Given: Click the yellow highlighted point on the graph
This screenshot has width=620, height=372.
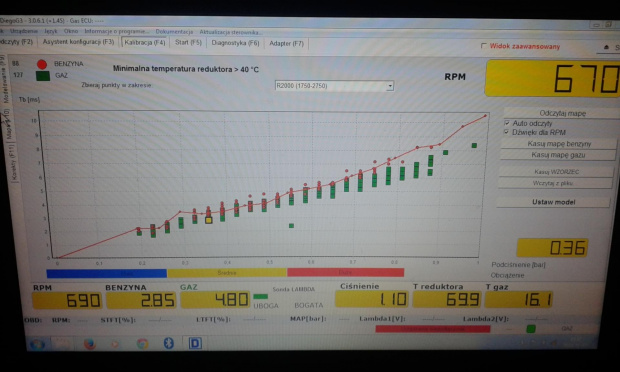Looking at the screenshot, I should click(x=209, y=220).
